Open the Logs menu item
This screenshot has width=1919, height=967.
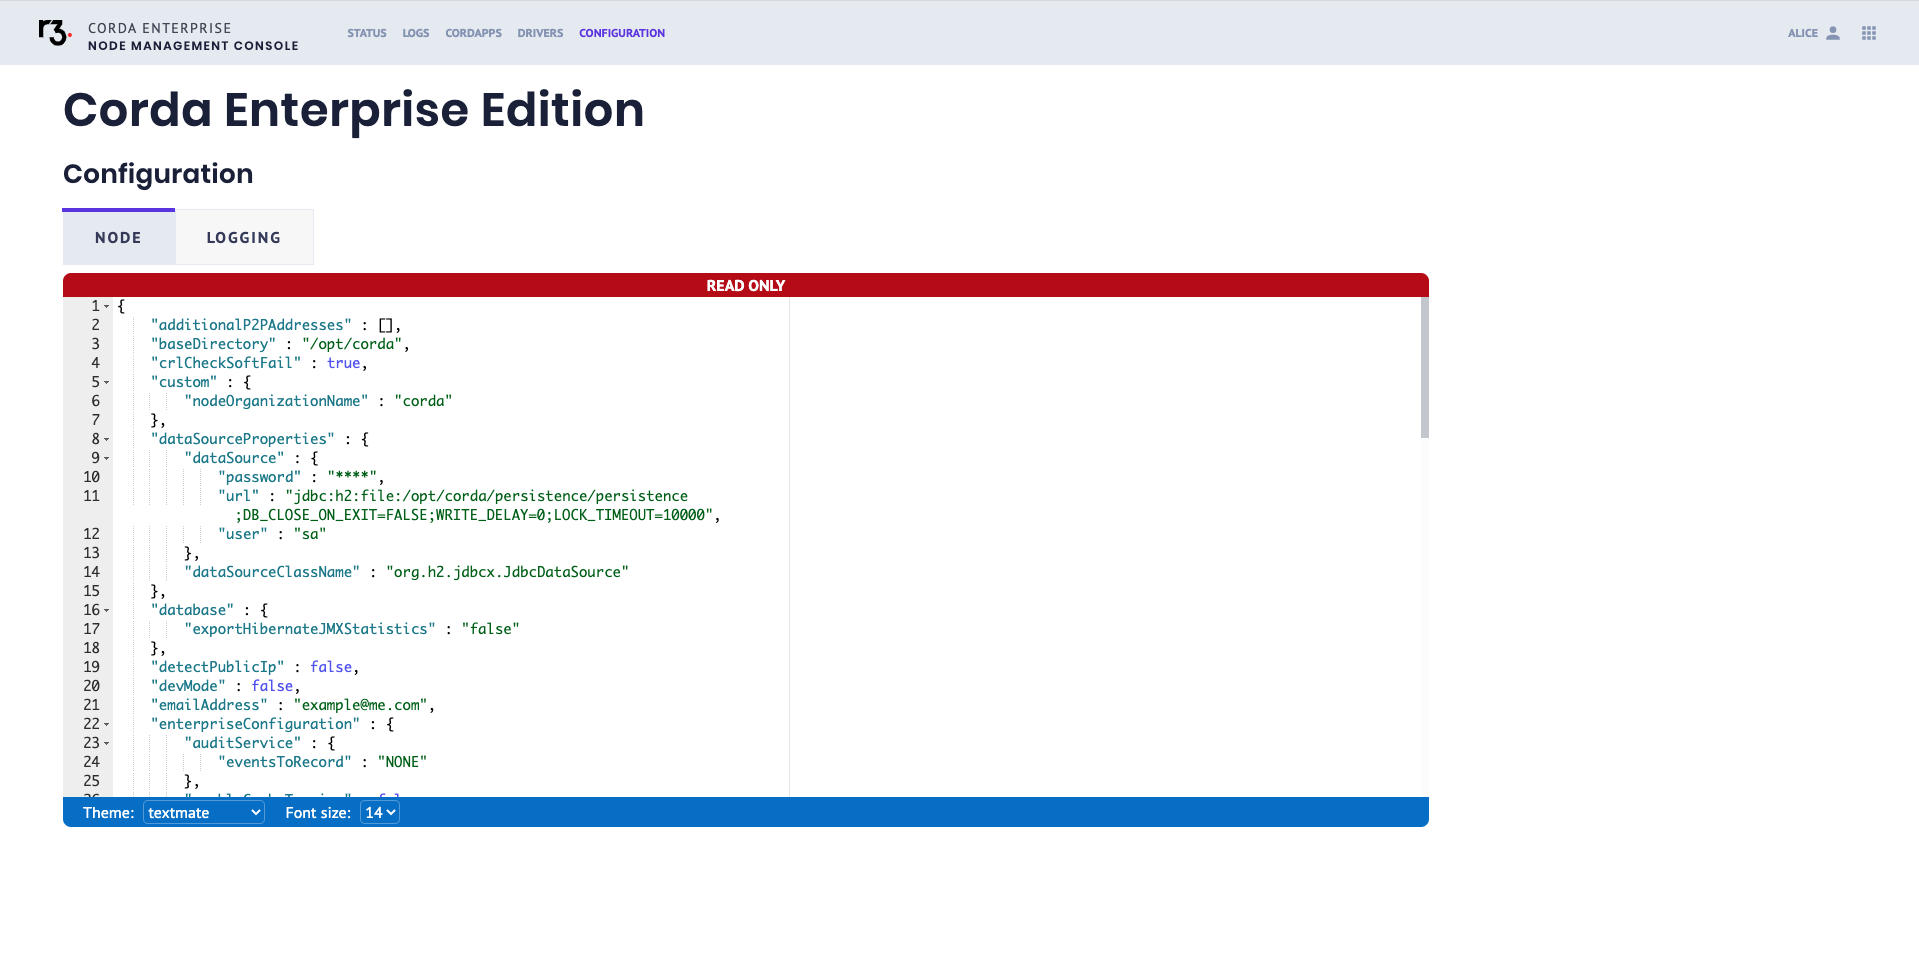416,33
